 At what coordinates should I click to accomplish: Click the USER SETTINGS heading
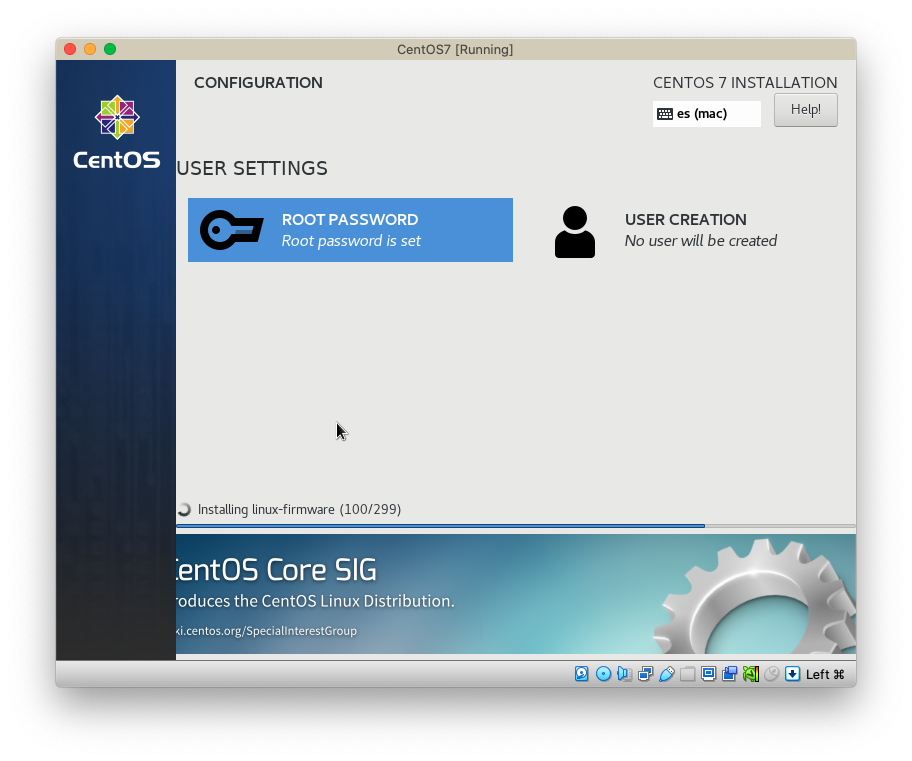[252, 168]
